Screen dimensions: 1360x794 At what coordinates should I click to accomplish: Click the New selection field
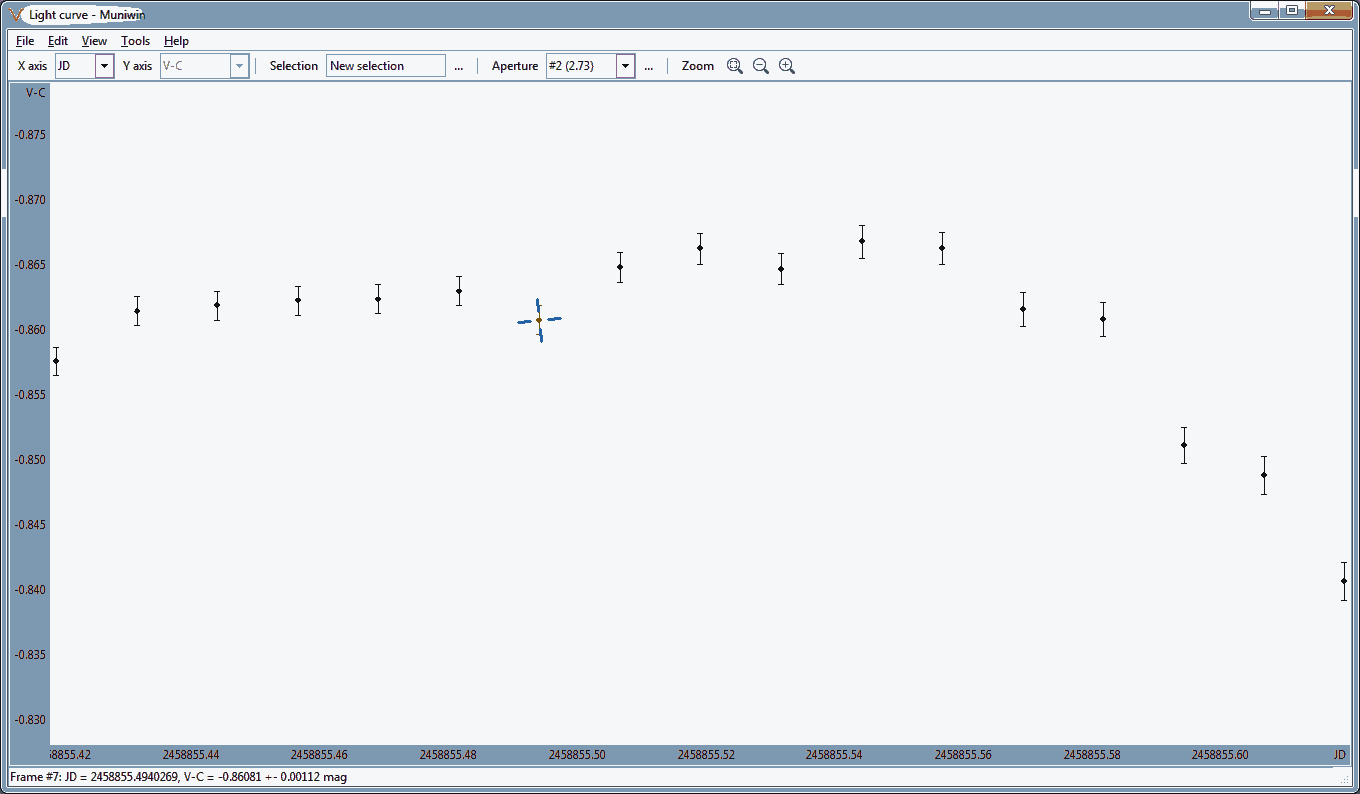point(385,66)
